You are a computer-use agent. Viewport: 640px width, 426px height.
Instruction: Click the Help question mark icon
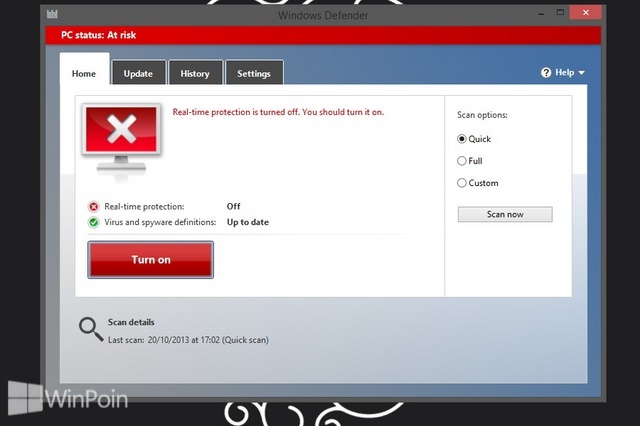pos(546,73)
